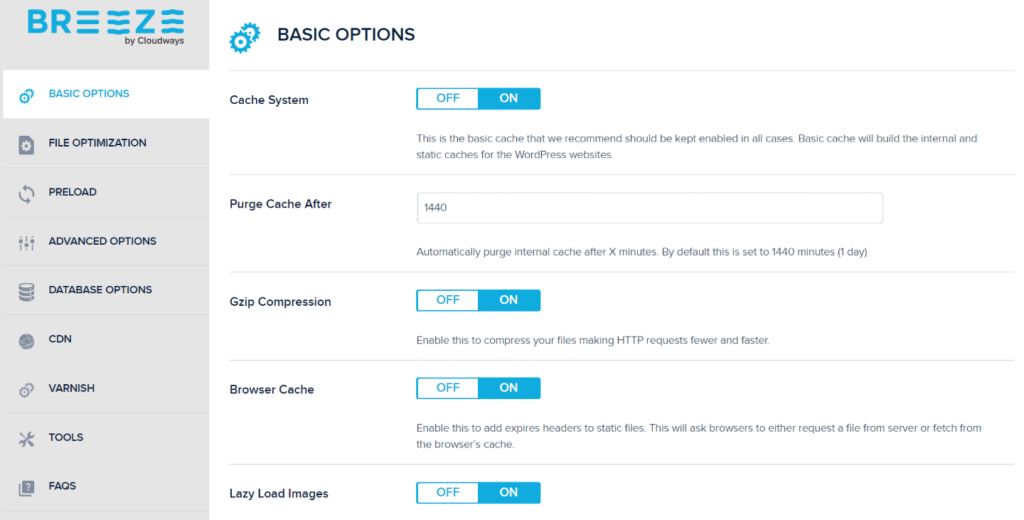Switch Gzip Compression to OFF
The width and height of the screenshot is (1024, 520).
click(x=447, y=300)
